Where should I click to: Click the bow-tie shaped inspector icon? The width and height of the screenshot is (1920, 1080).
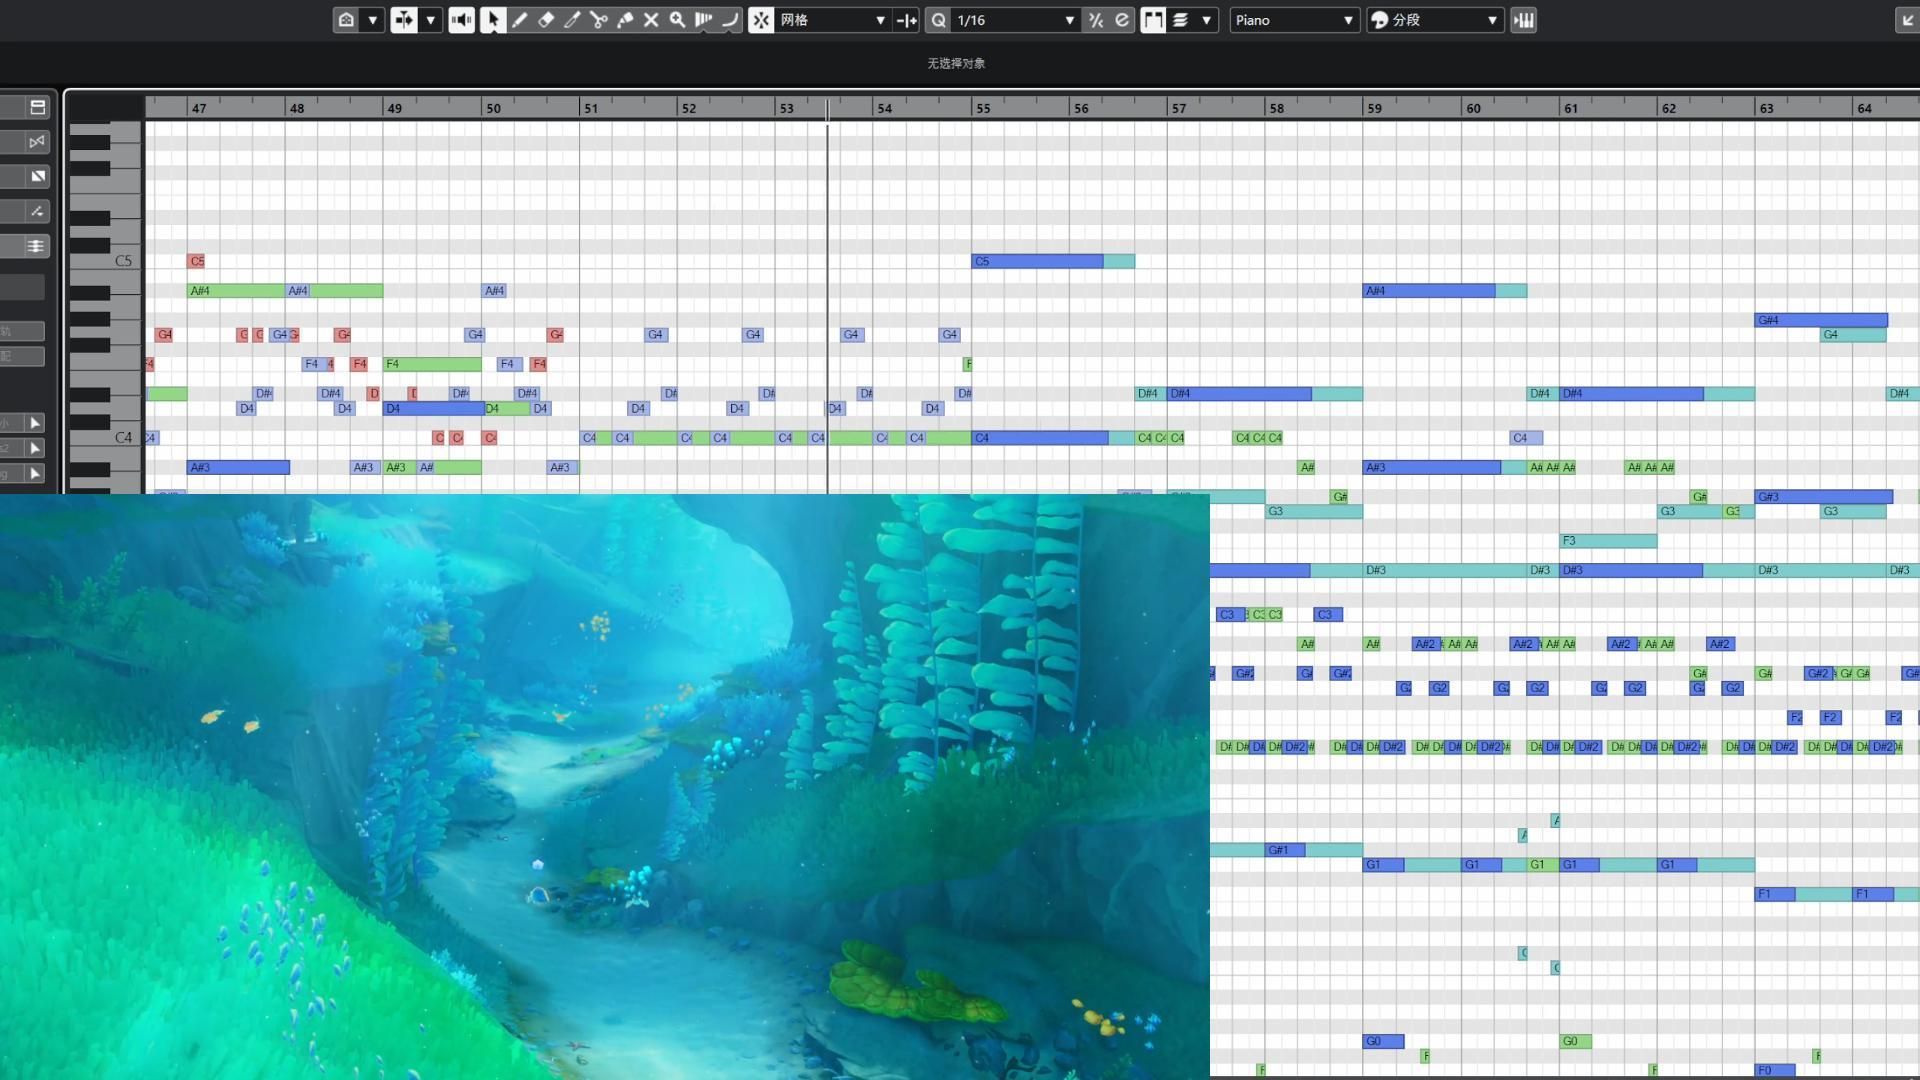tap(37, 142)
